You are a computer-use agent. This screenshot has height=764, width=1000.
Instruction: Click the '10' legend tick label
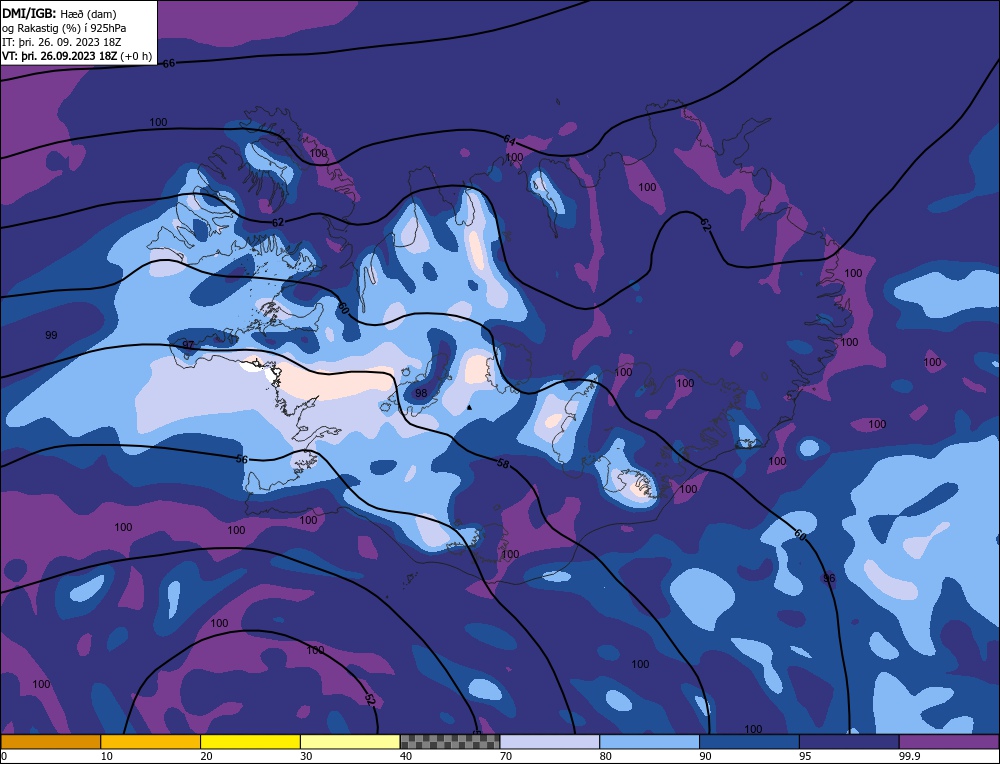[x=106, y=756]
